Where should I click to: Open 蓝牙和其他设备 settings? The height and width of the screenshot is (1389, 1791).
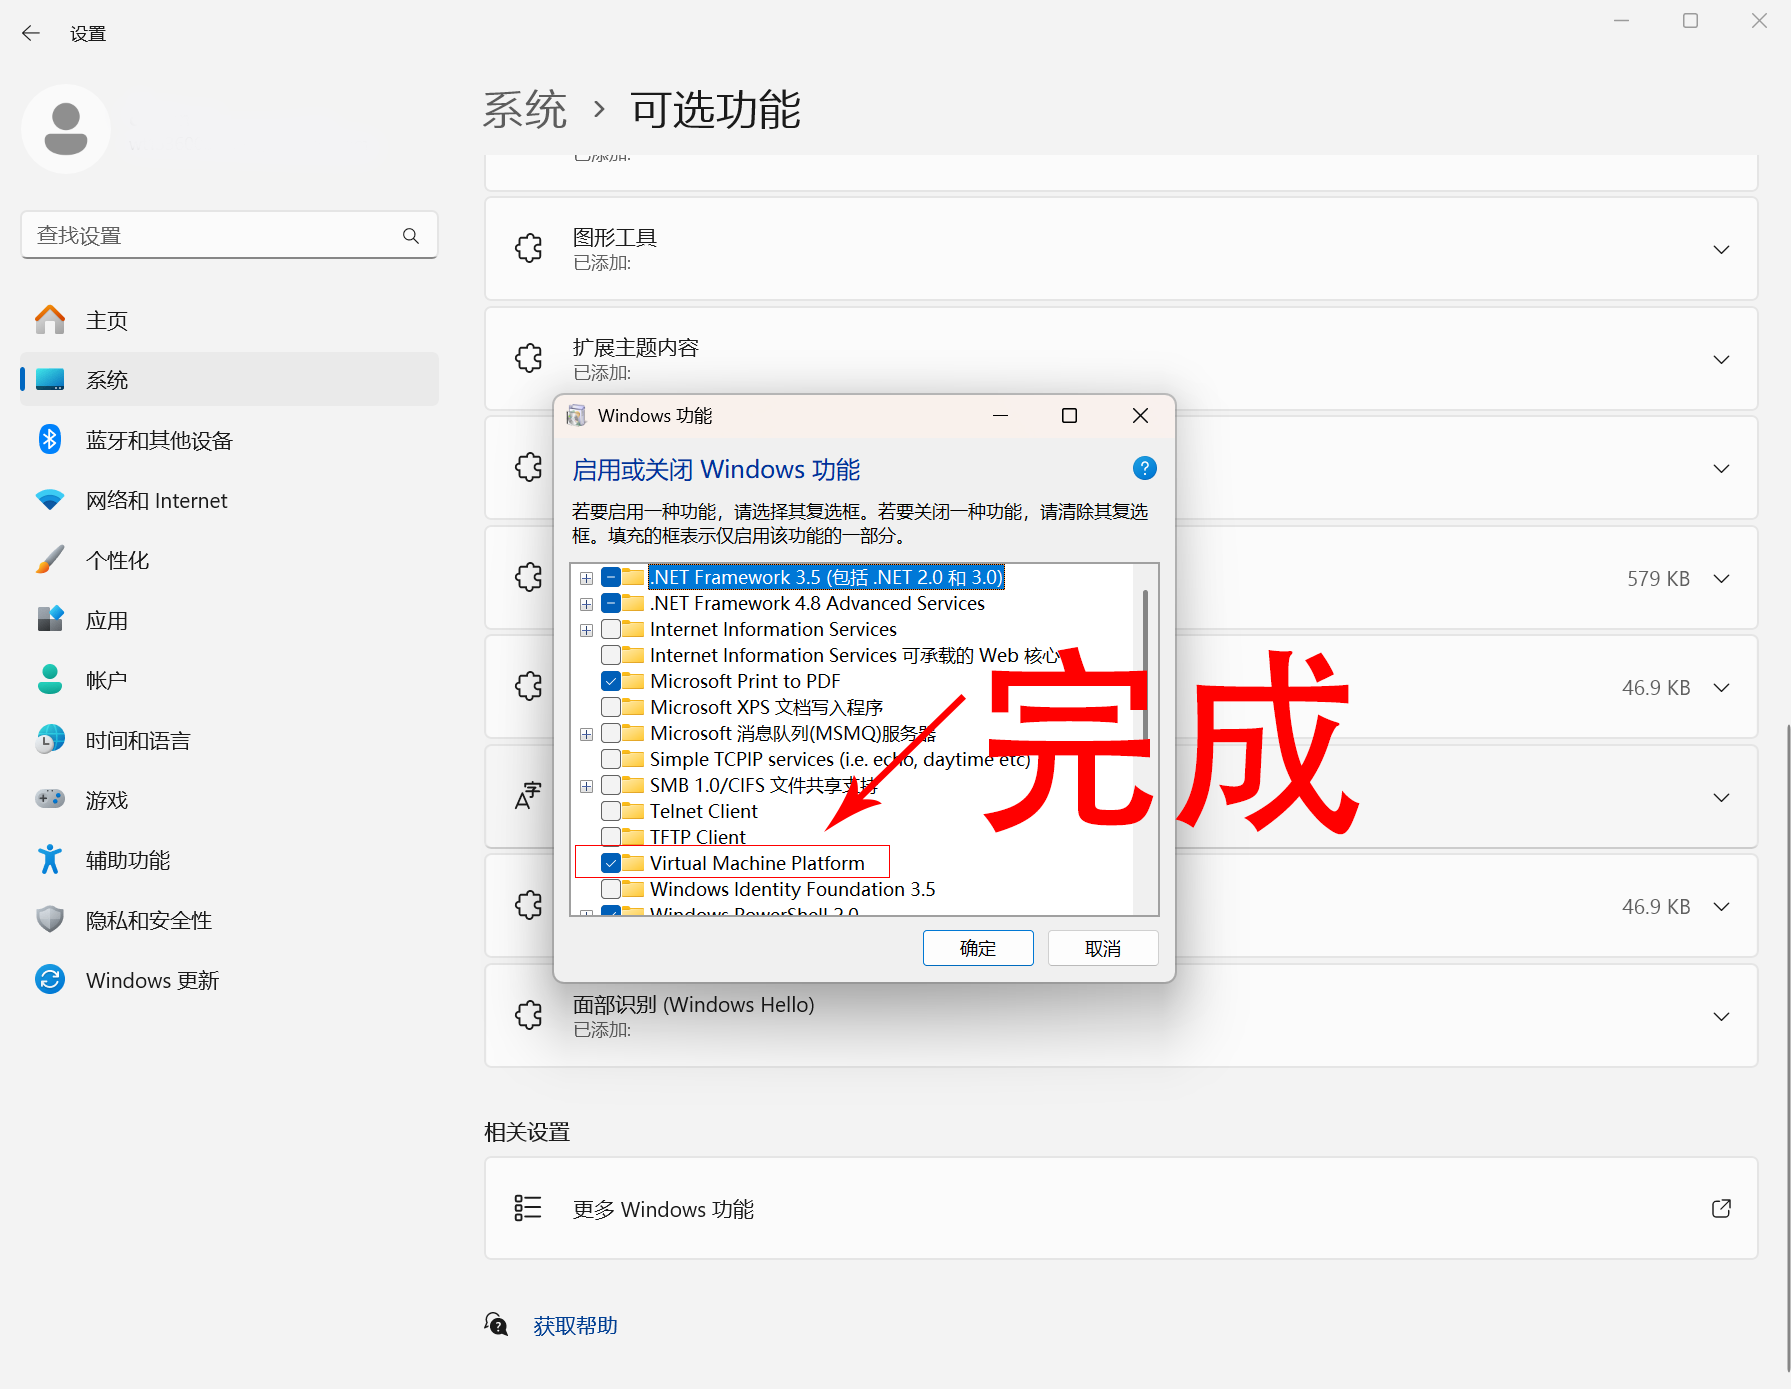(x=229, y=440)
